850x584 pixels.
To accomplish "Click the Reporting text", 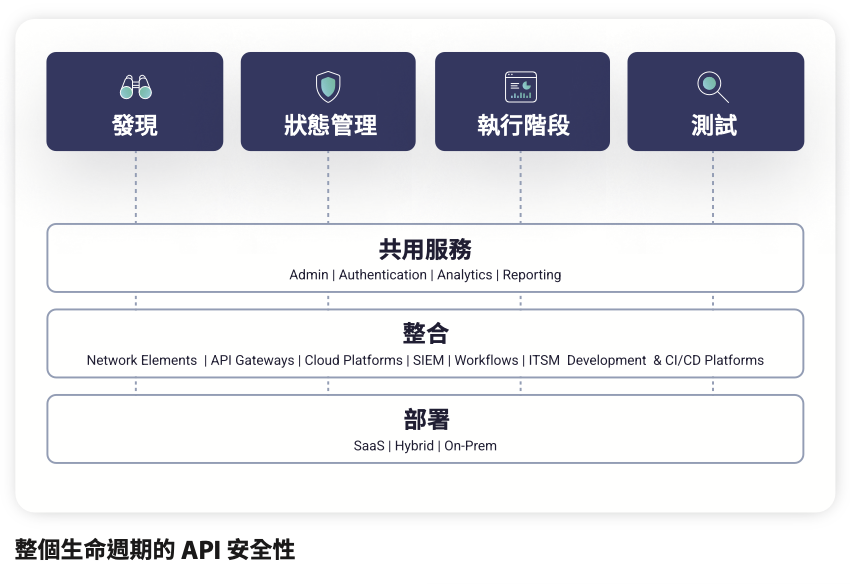I will pos(532,275).
